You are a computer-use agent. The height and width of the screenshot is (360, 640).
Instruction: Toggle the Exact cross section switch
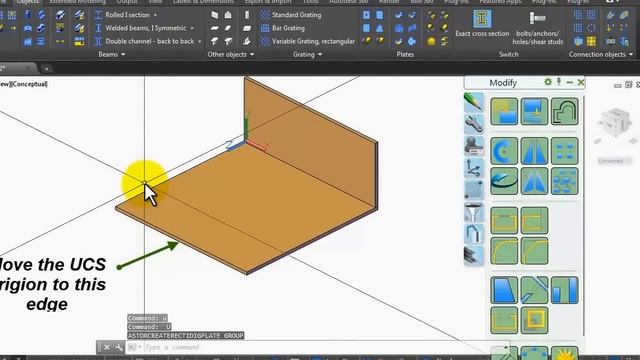pyautogui.click(x=482, y=24)
